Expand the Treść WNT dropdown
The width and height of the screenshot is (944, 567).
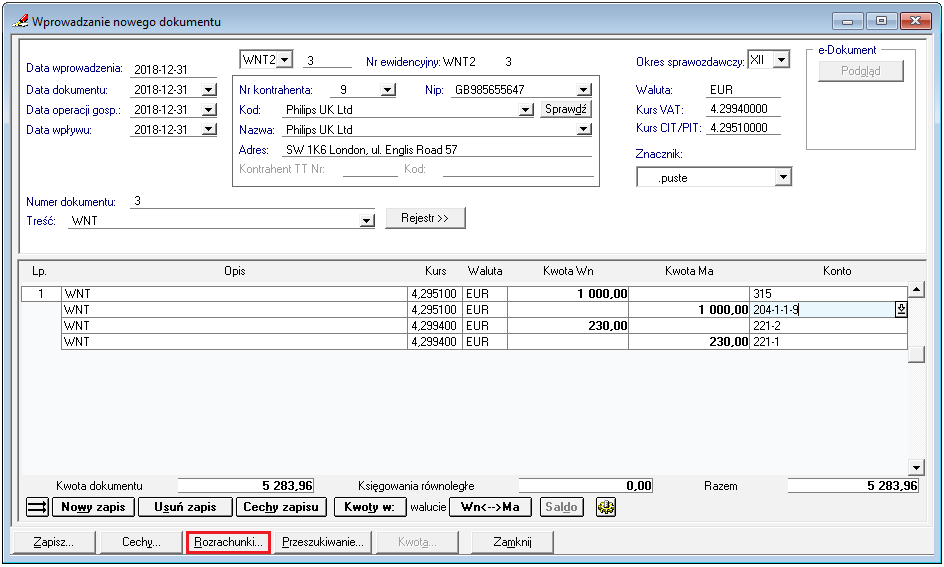(x=366, y=221)
